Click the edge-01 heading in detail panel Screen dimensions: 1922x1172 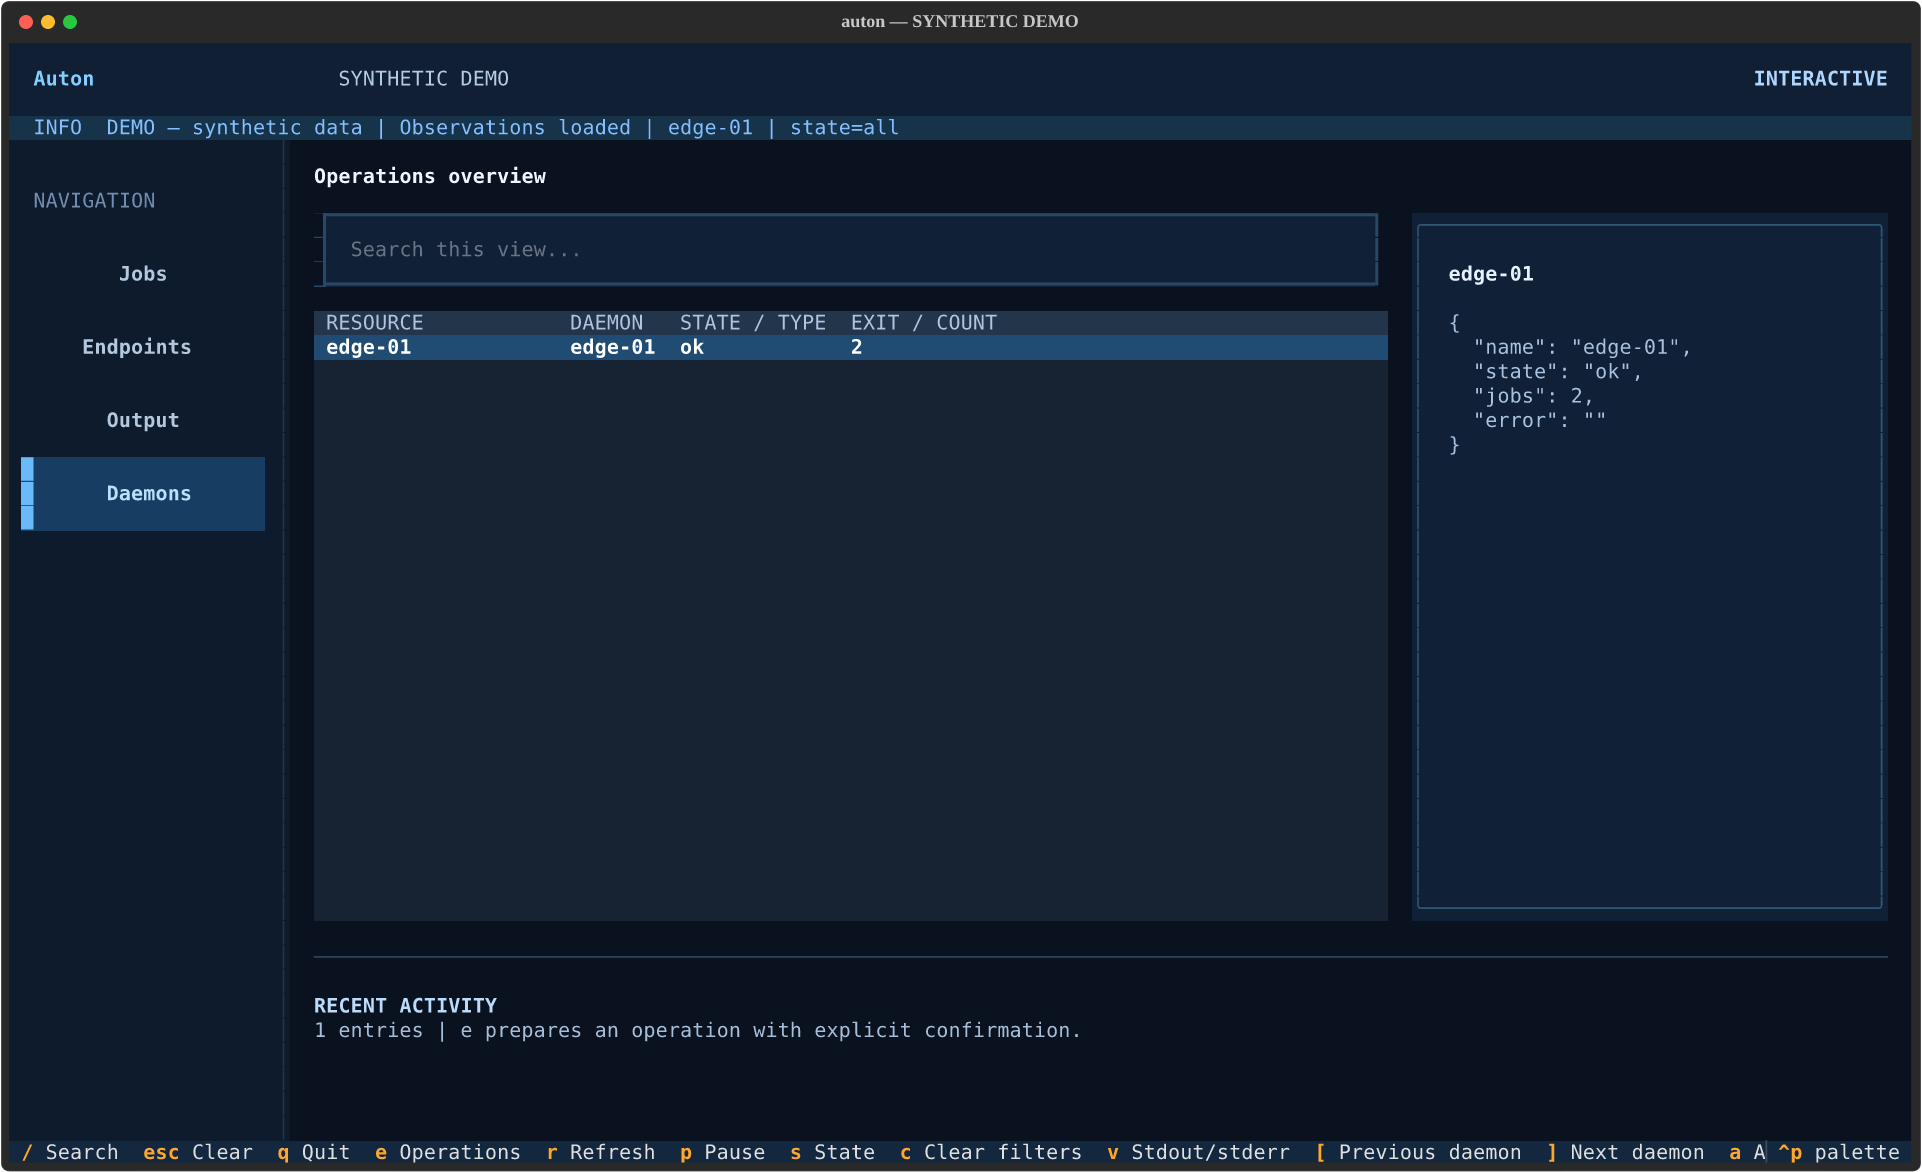[1491, 274]
